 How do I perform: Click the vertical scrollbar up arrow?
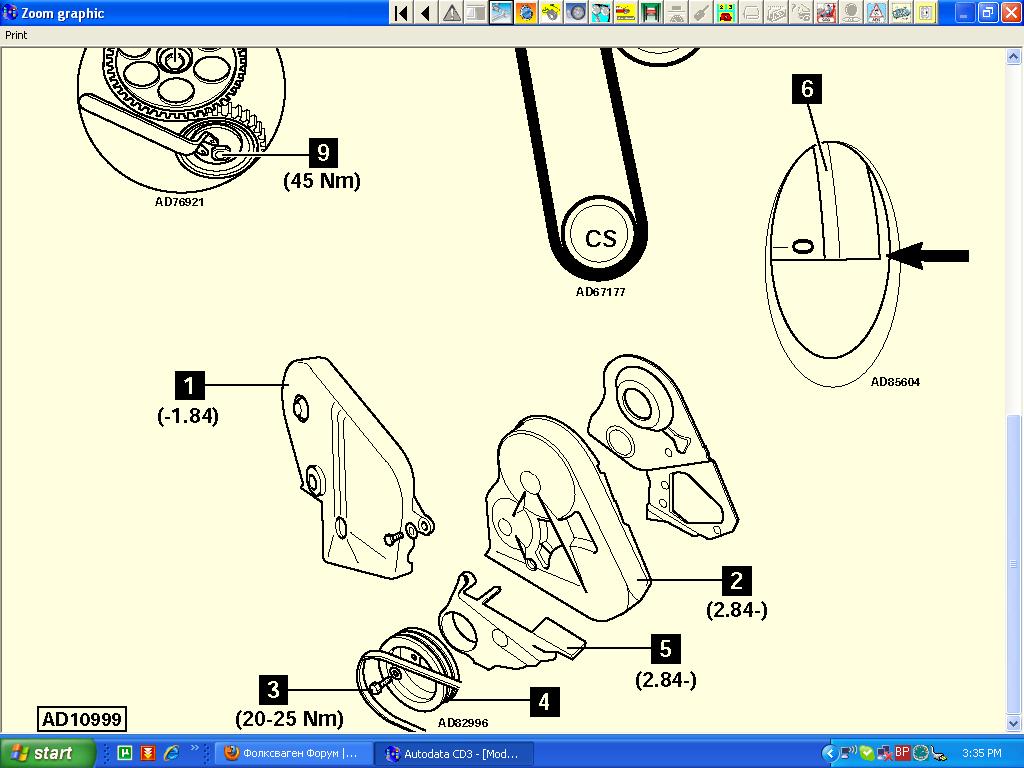[1015, 55]
